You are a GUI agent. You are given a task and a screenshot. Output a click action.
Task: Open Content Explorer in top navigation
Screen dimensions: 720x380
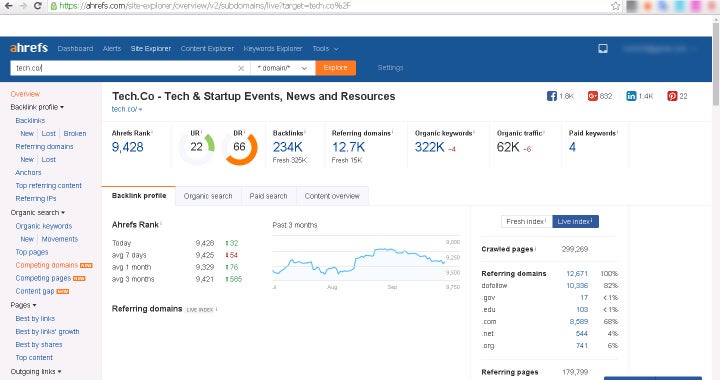[207, 48]
